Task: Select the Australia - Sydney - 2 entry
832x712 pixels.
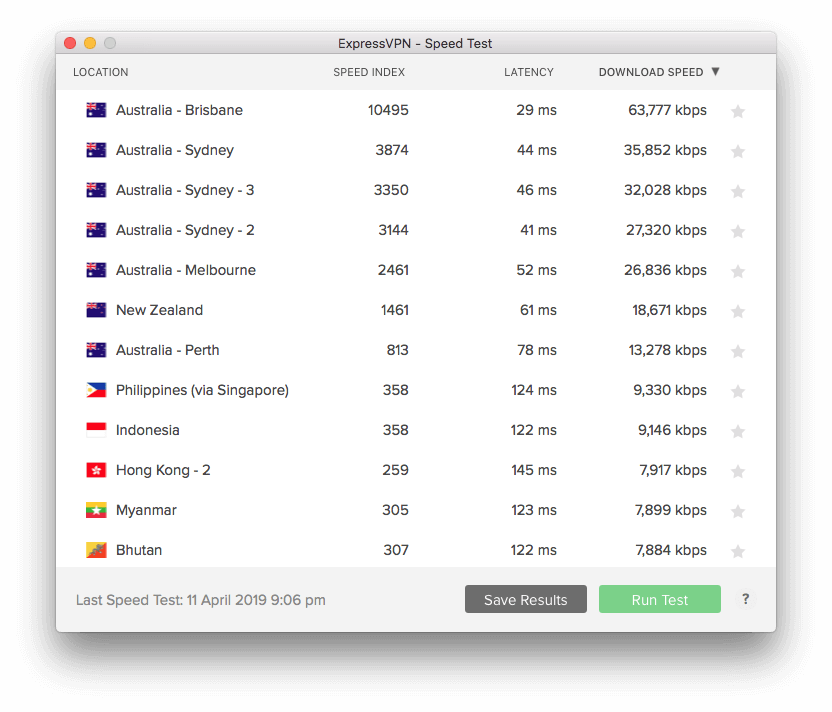Action: click(x=416, y=230)
